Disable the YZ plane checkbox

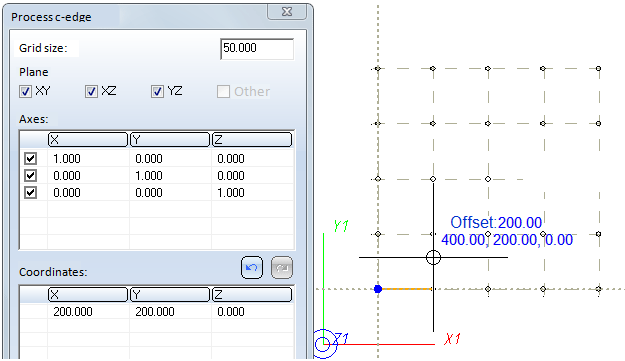(x=157, y=92)
